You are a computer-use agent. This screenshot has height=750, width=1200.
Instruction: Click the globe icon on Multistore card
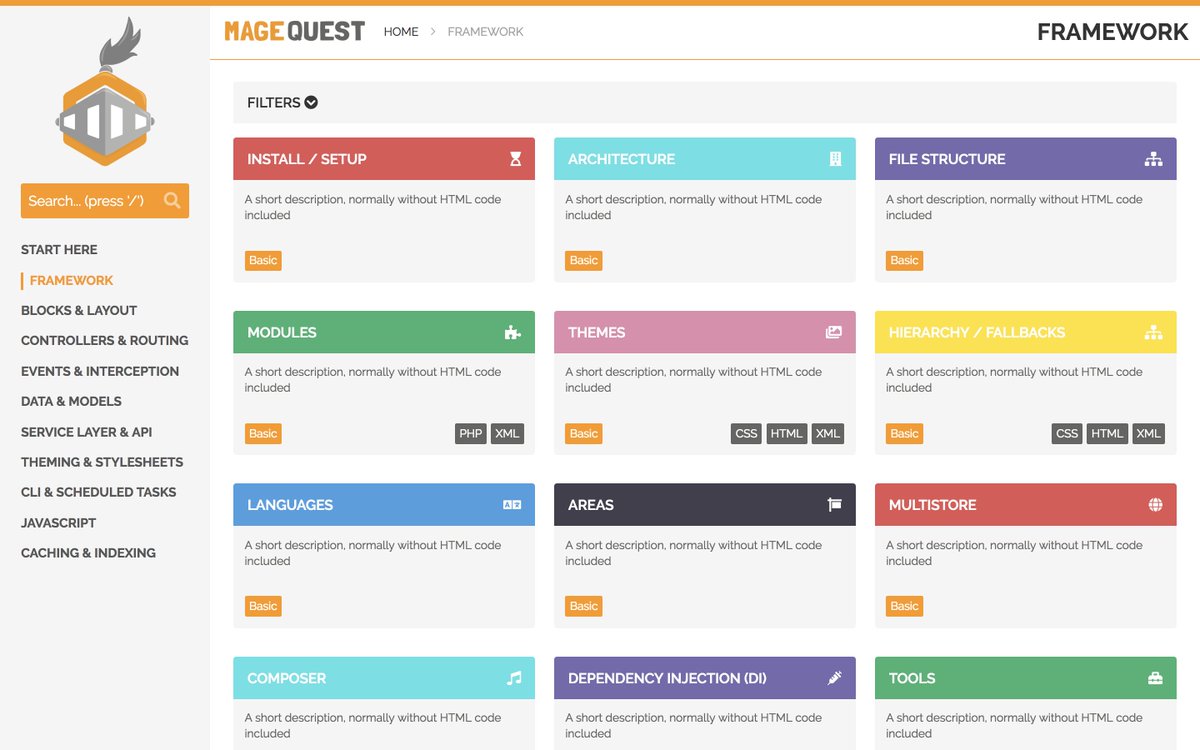pos(1157,504)
